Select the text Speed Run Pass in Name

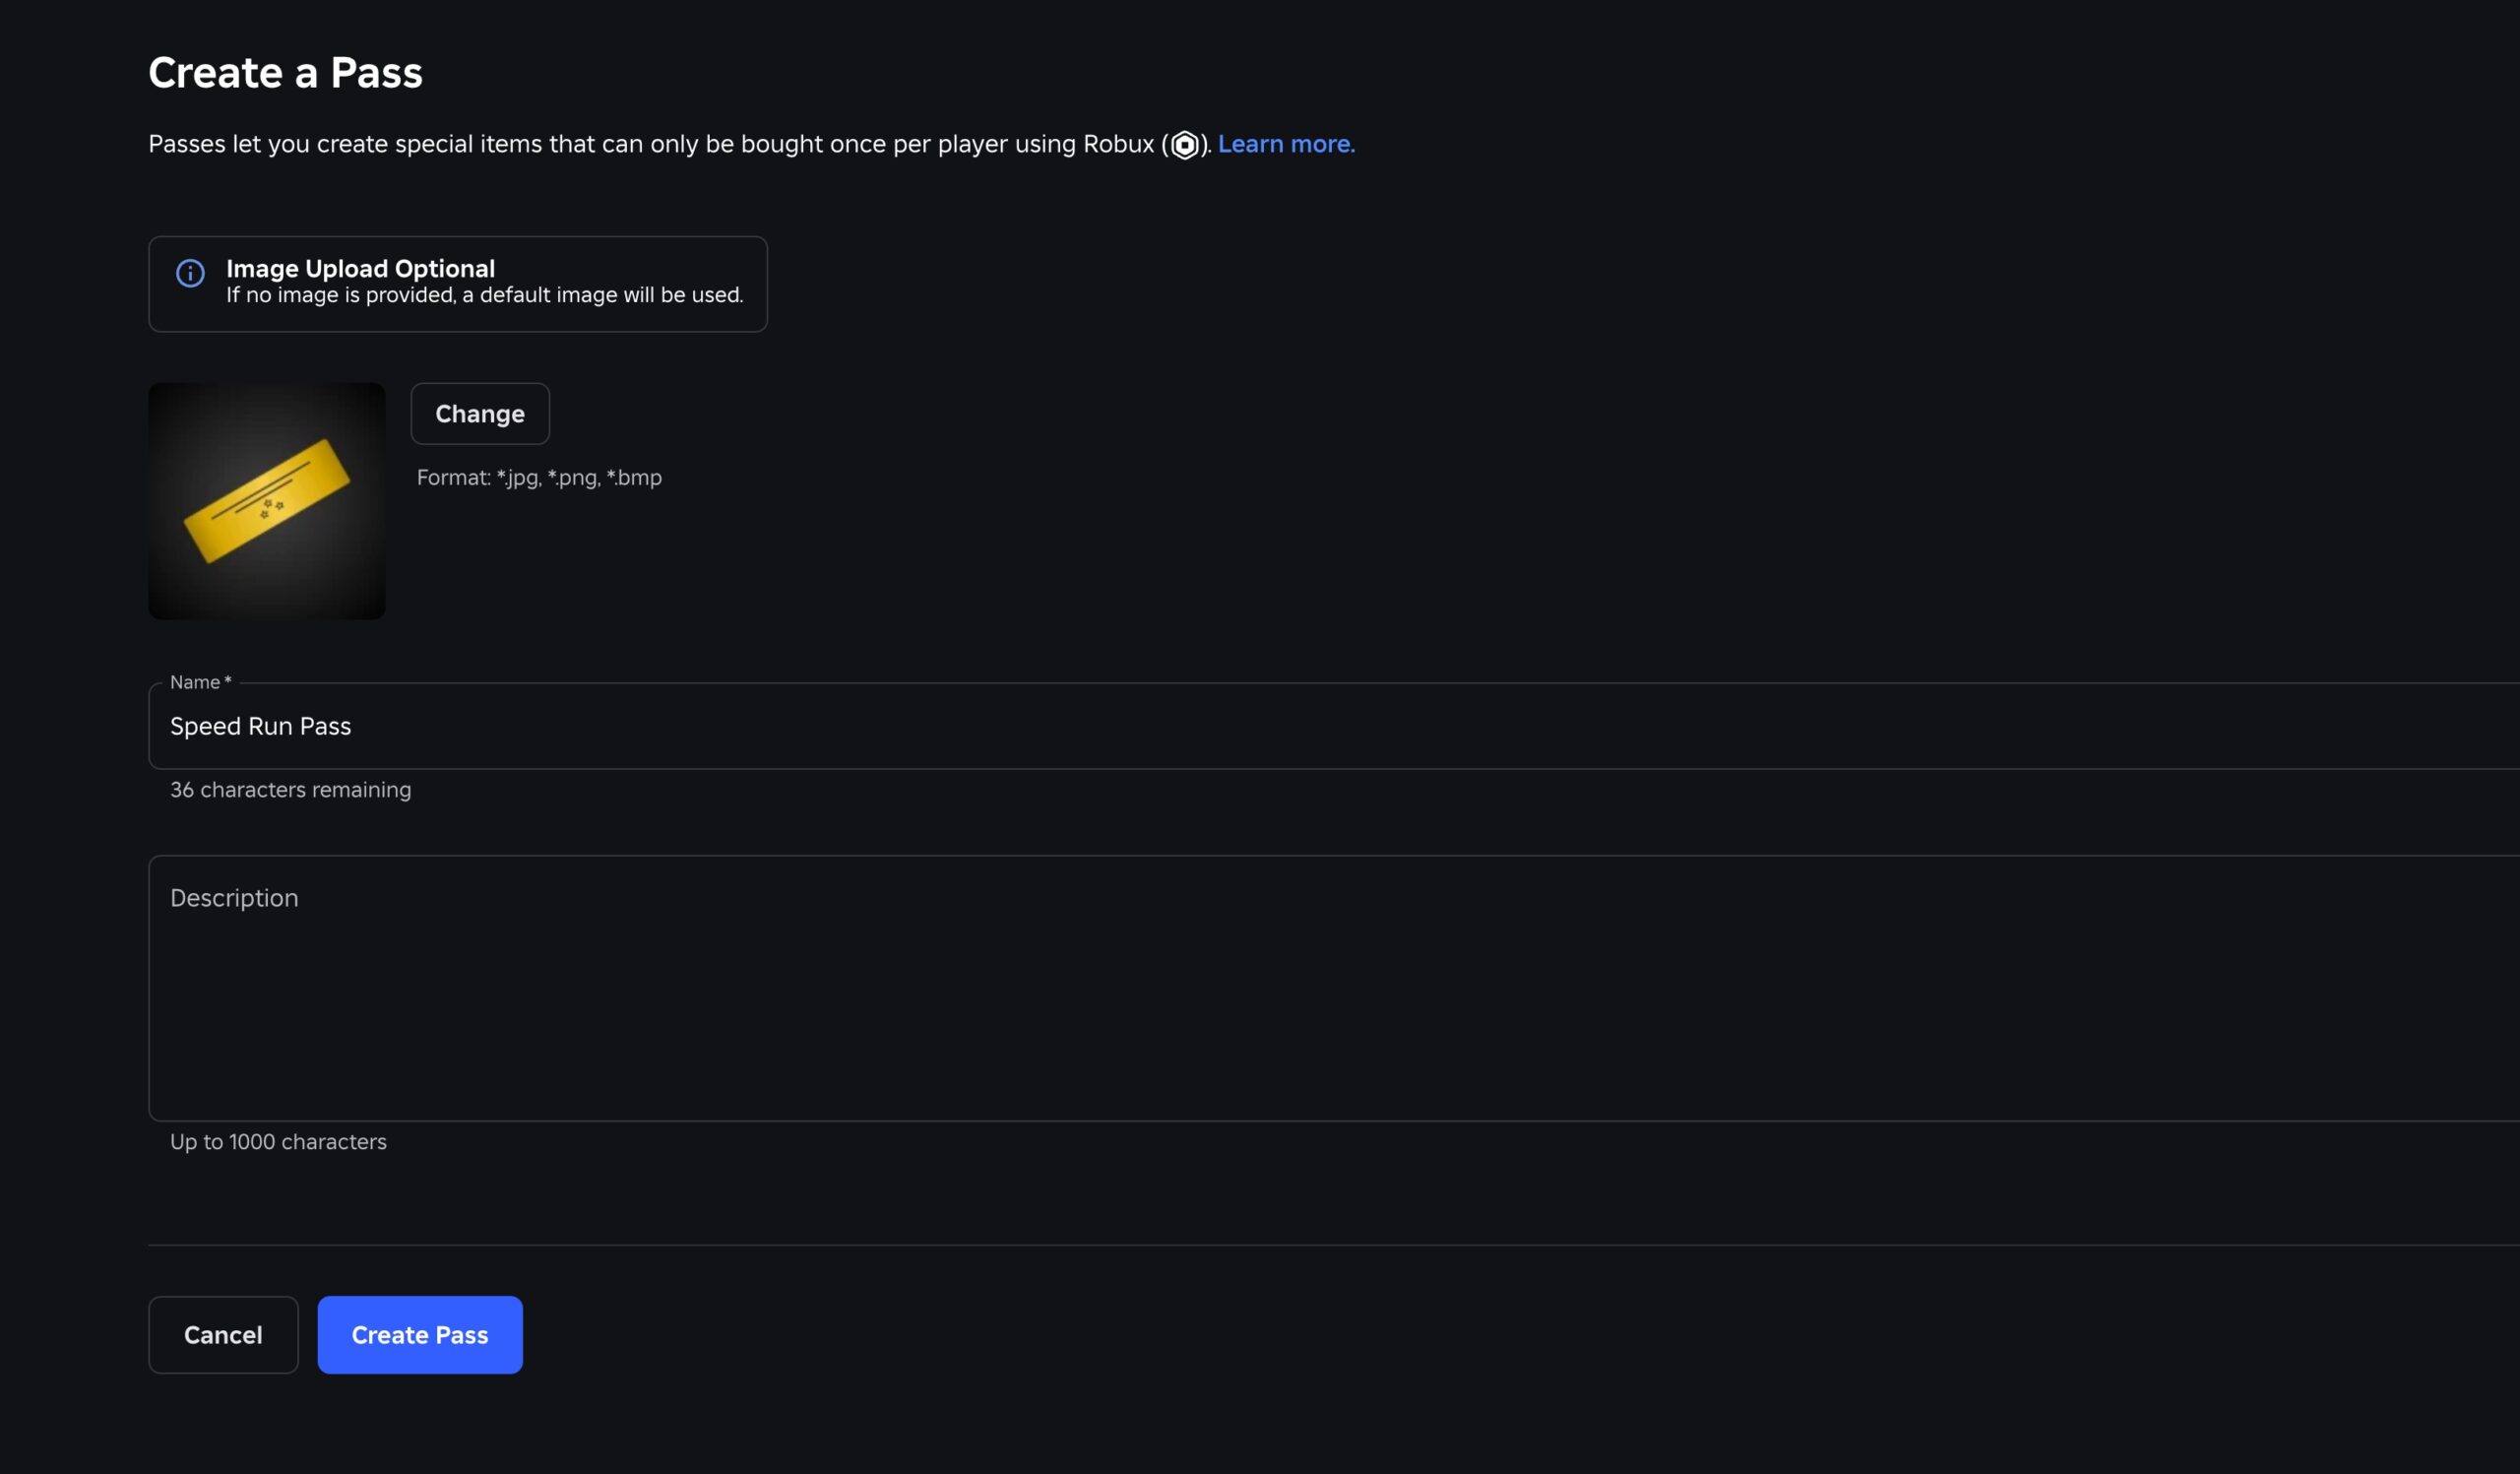point(260,726)
